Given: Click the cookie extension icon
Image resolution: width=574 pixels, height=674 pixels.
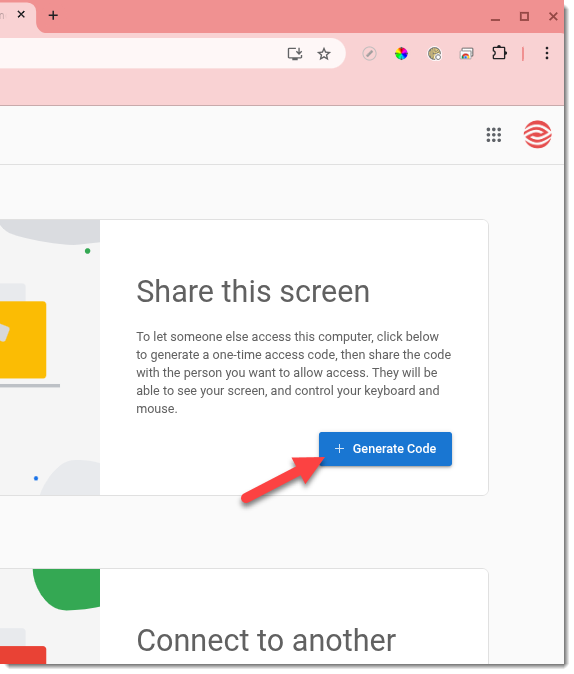Looking at the screenshot, I should [434, 54].
